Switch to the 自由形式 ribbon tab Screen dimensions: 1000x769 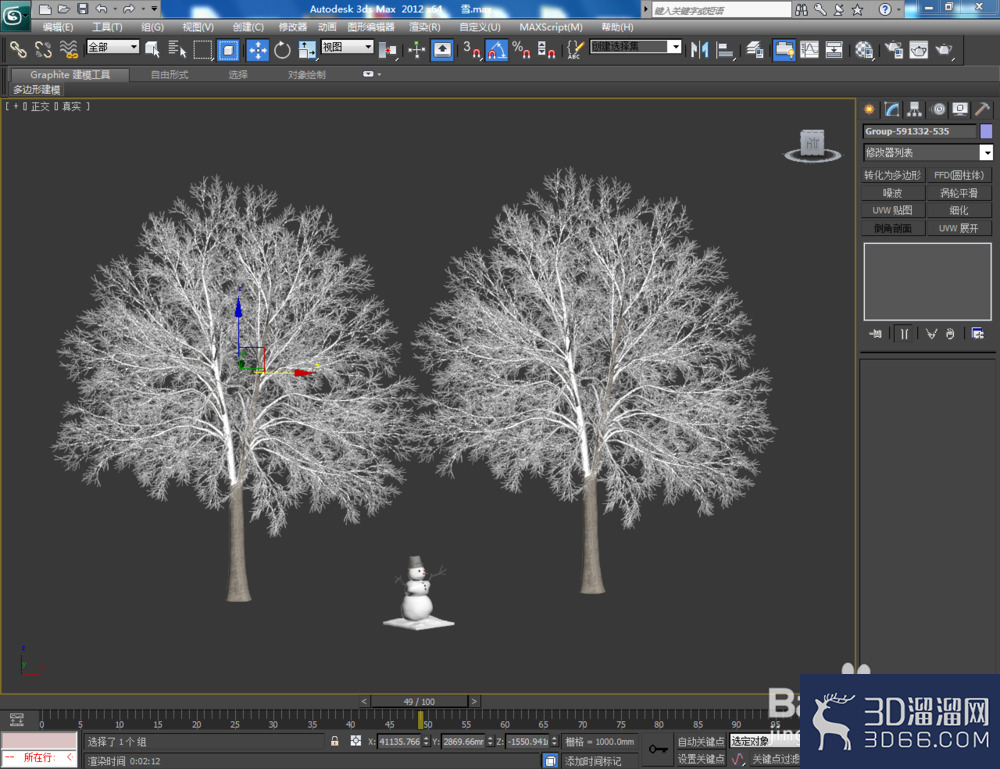click(x=170, y=75)
